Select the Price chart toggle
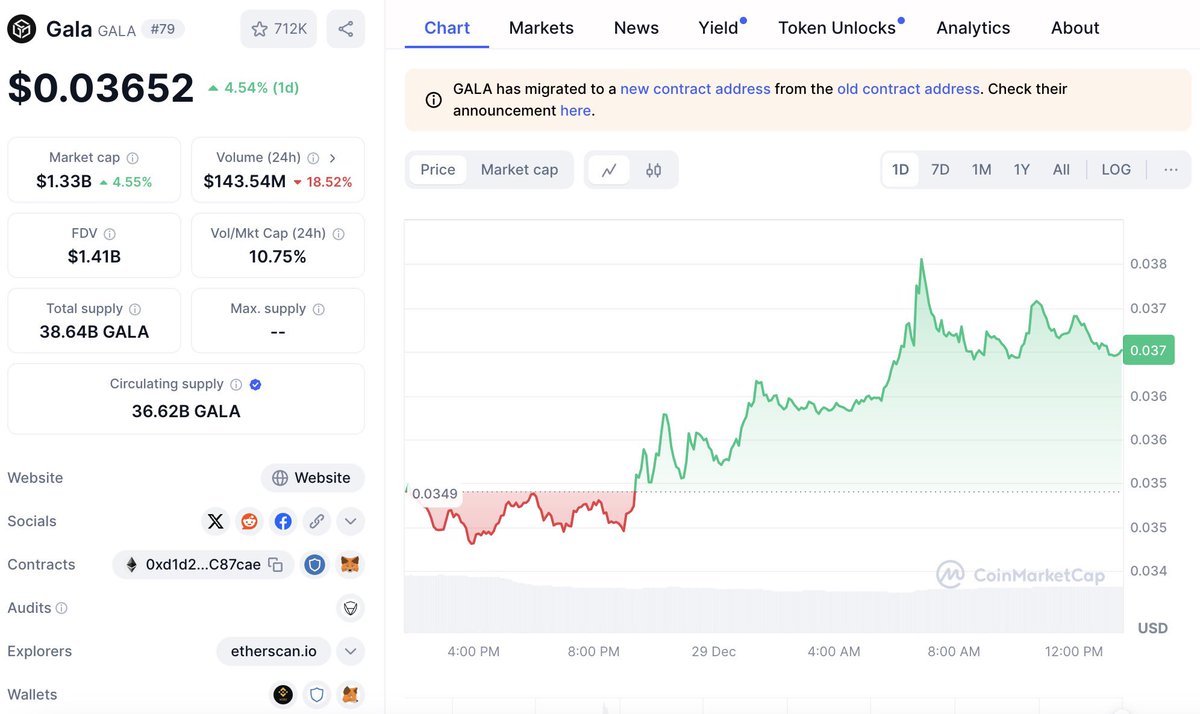 (438, 170)
